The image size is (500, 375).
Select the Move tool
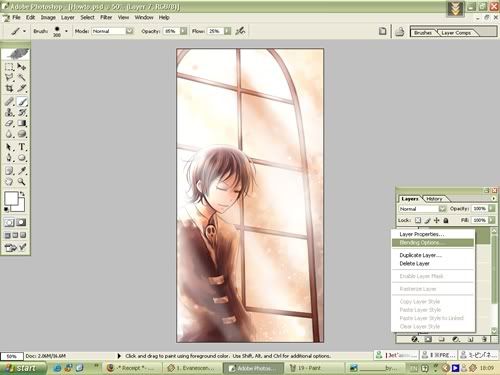(x=22, y=67)
